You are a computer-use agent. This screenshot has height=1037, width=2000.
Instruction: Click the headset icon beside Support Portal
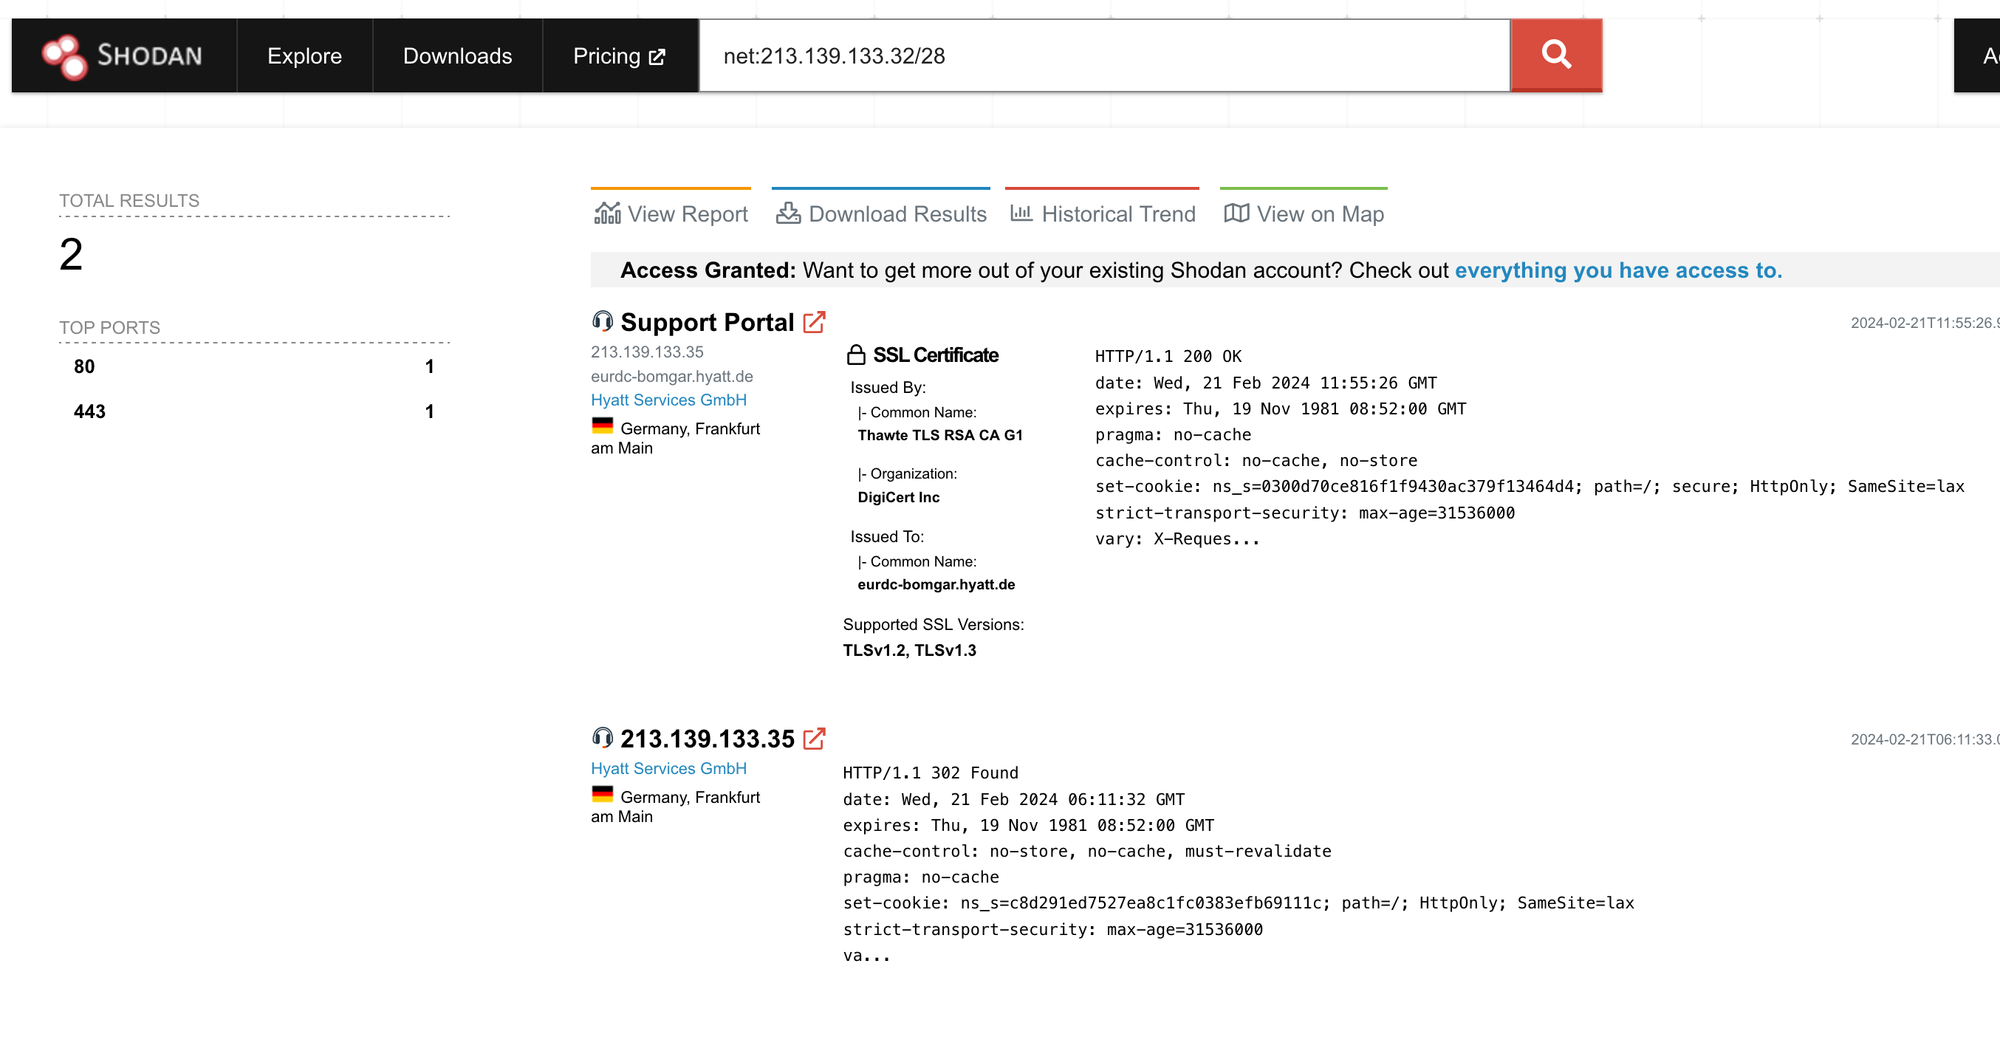(602, 321)
